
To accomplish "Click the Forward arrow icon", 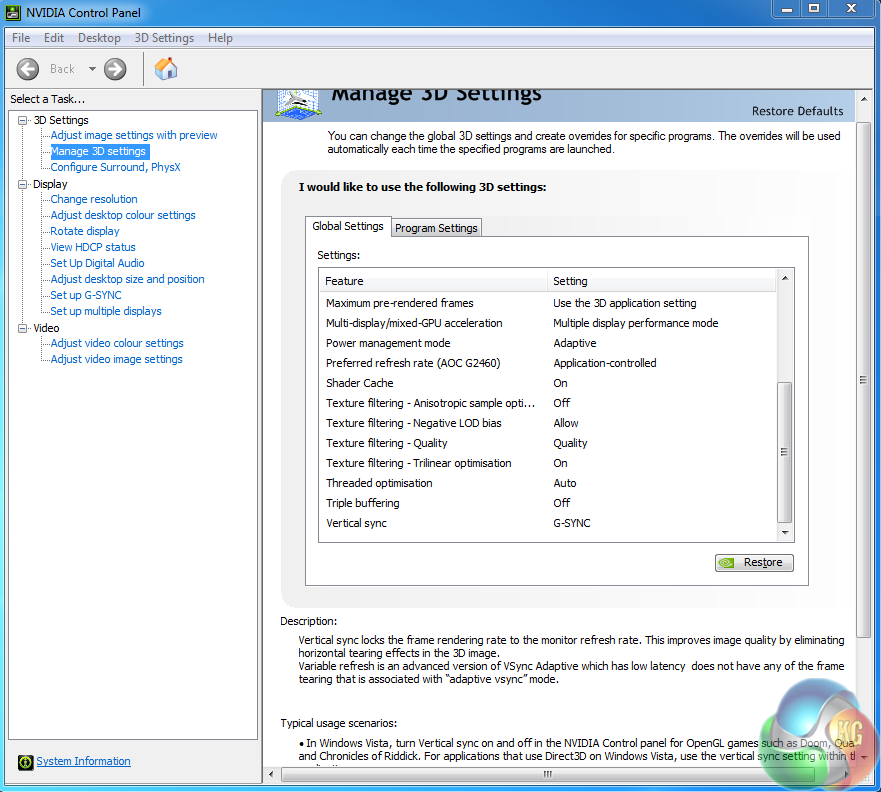I will (x=115, y=69).
